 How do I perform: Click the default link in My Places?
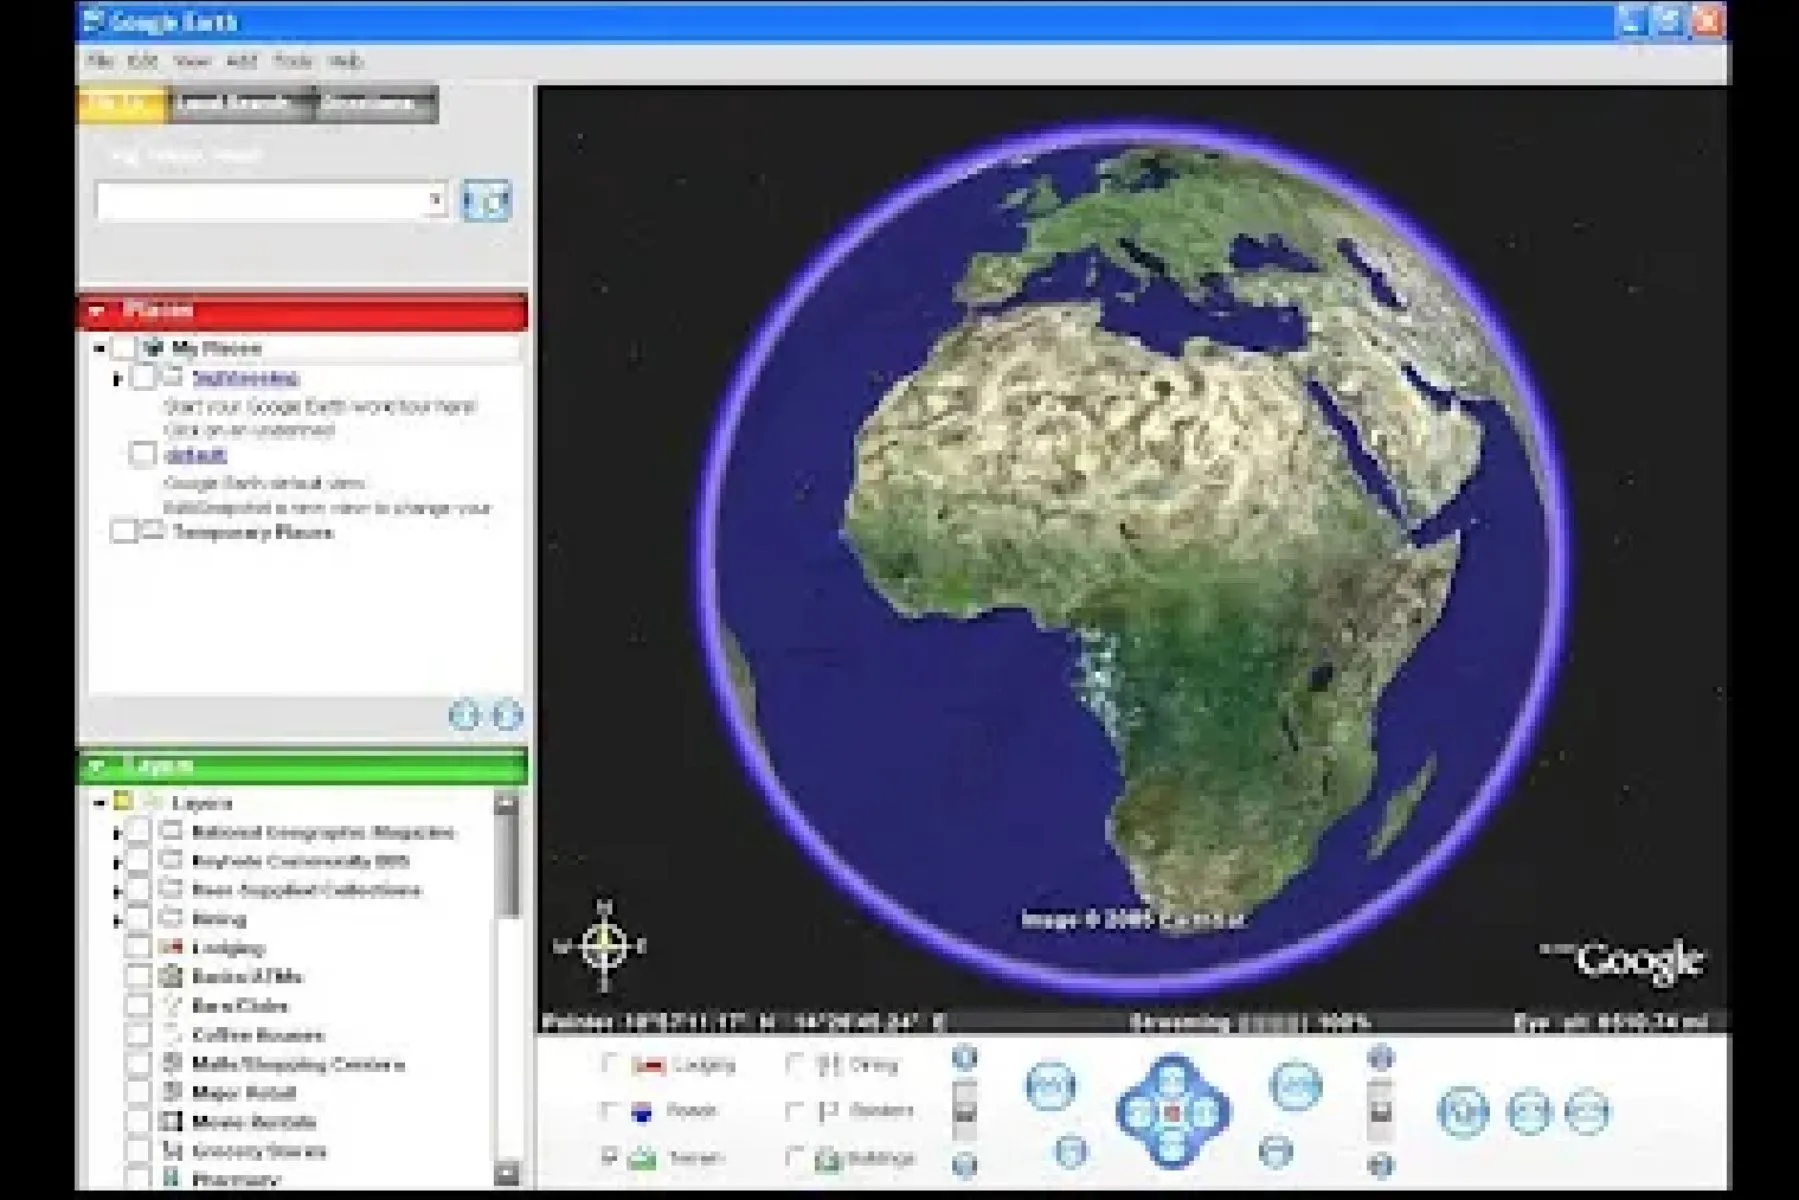coord(196,455)
